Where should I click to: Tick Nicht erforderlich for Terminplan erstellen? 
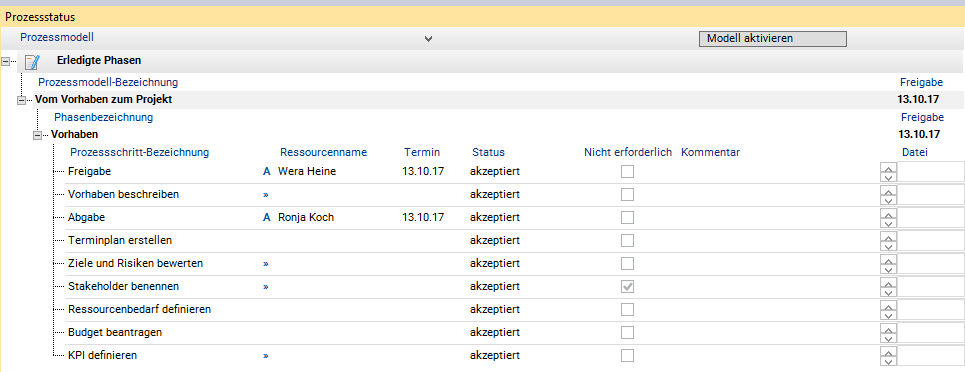tap(627, 240)
